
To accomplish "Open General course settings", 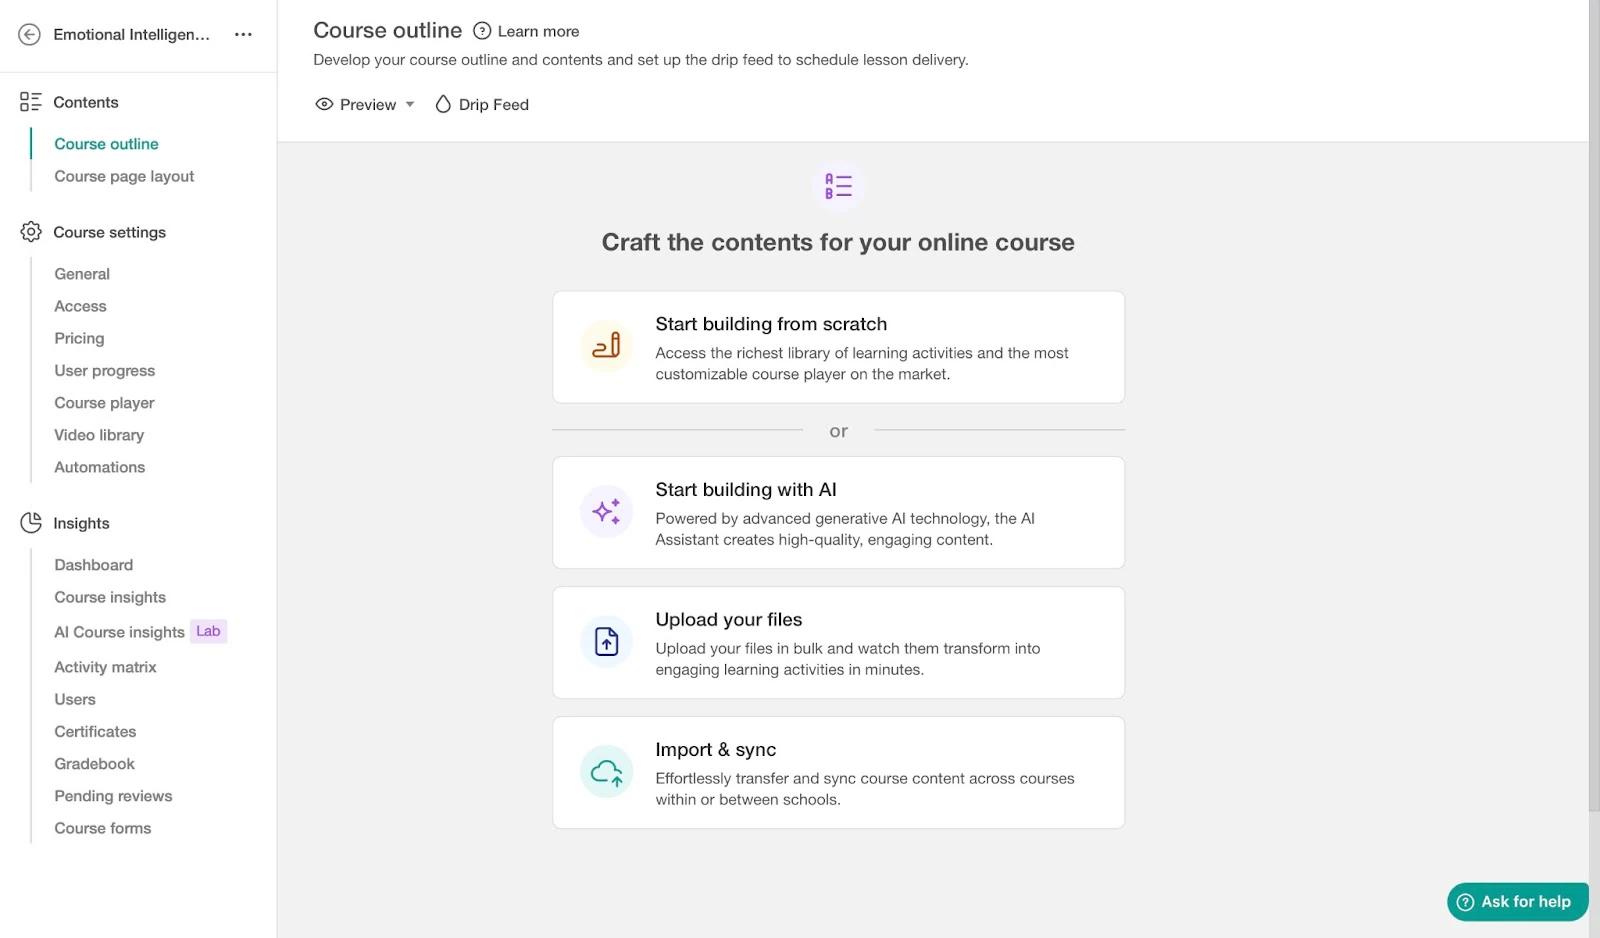I will coord(82,274).
